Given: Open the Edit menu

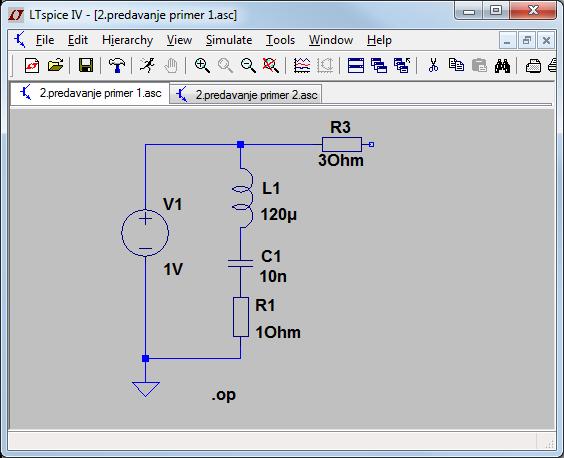Looking at the screenshot, I should click(x=78, y=40).
